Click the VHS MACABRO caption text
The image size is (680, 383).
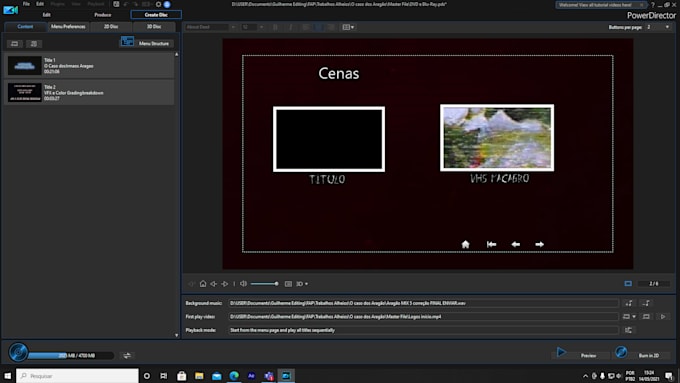[500, 178]
